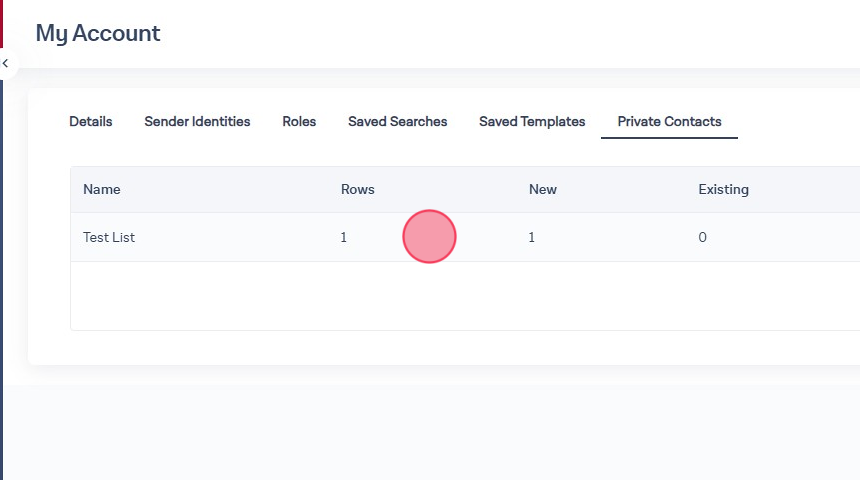The width and height of the screenshot is (860, 480).
Task: Click the dark blue sidebar strip
Action: coord(1,300)
